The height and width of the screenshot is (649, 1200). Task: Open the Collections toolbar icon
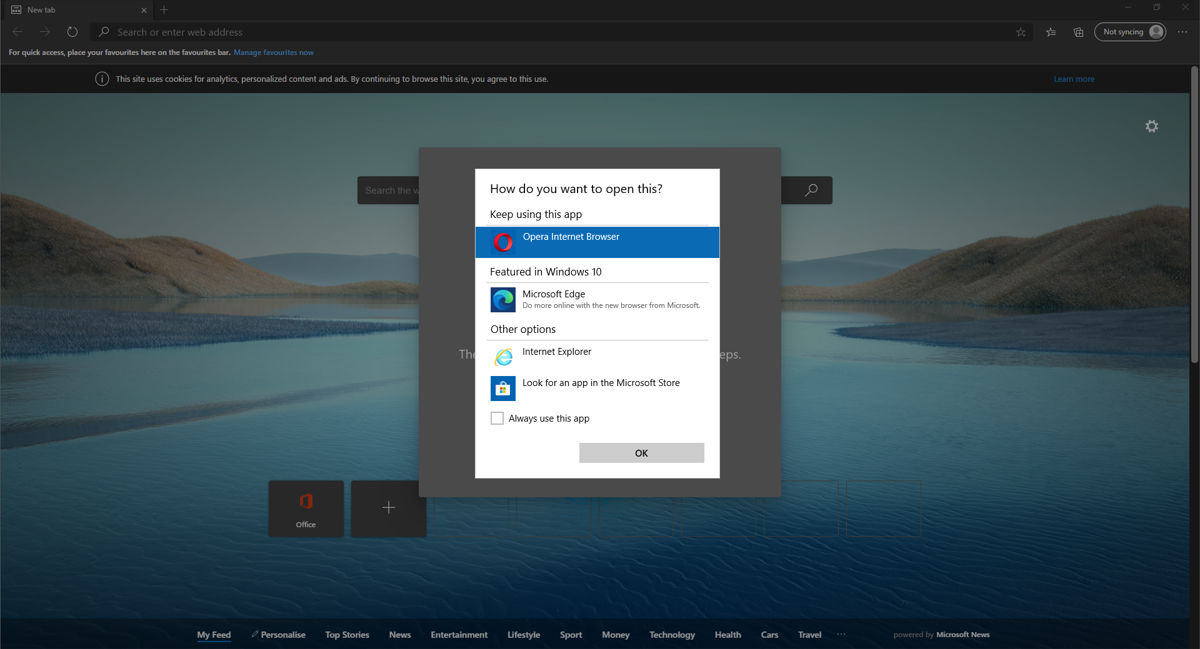1078,32
